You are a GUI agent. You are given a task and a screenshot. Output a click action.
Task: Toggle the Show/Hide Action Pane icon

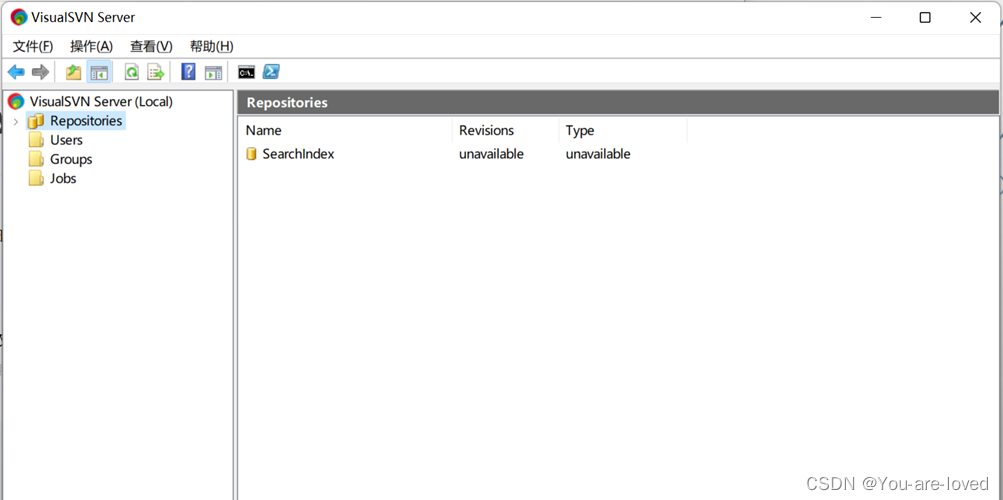[213, 72]
